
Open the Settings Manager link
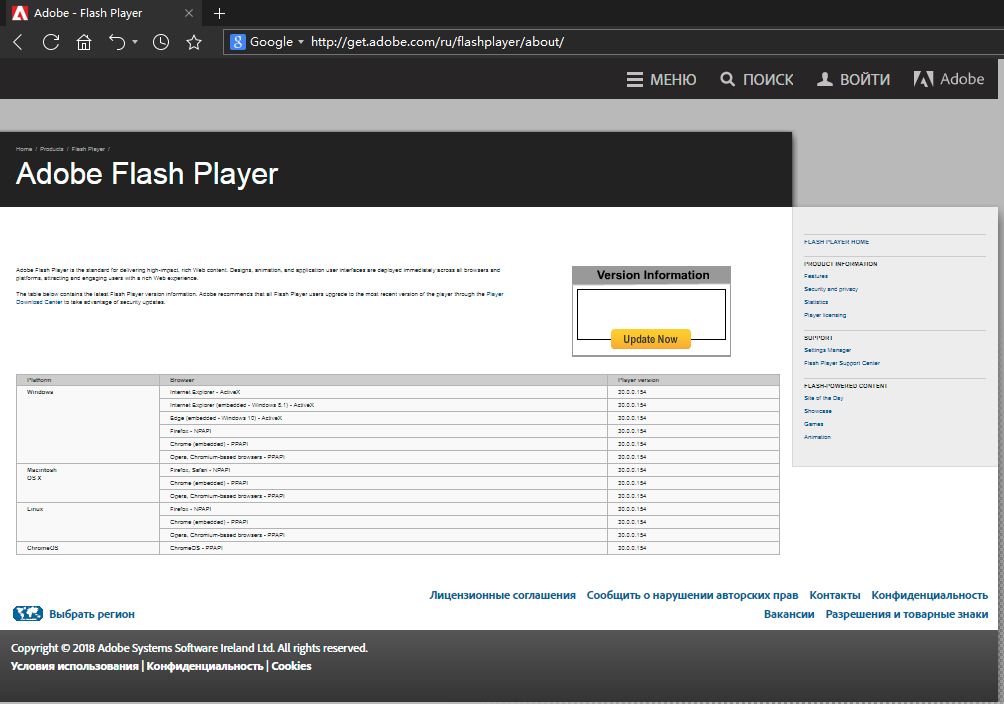coord(827,350)
